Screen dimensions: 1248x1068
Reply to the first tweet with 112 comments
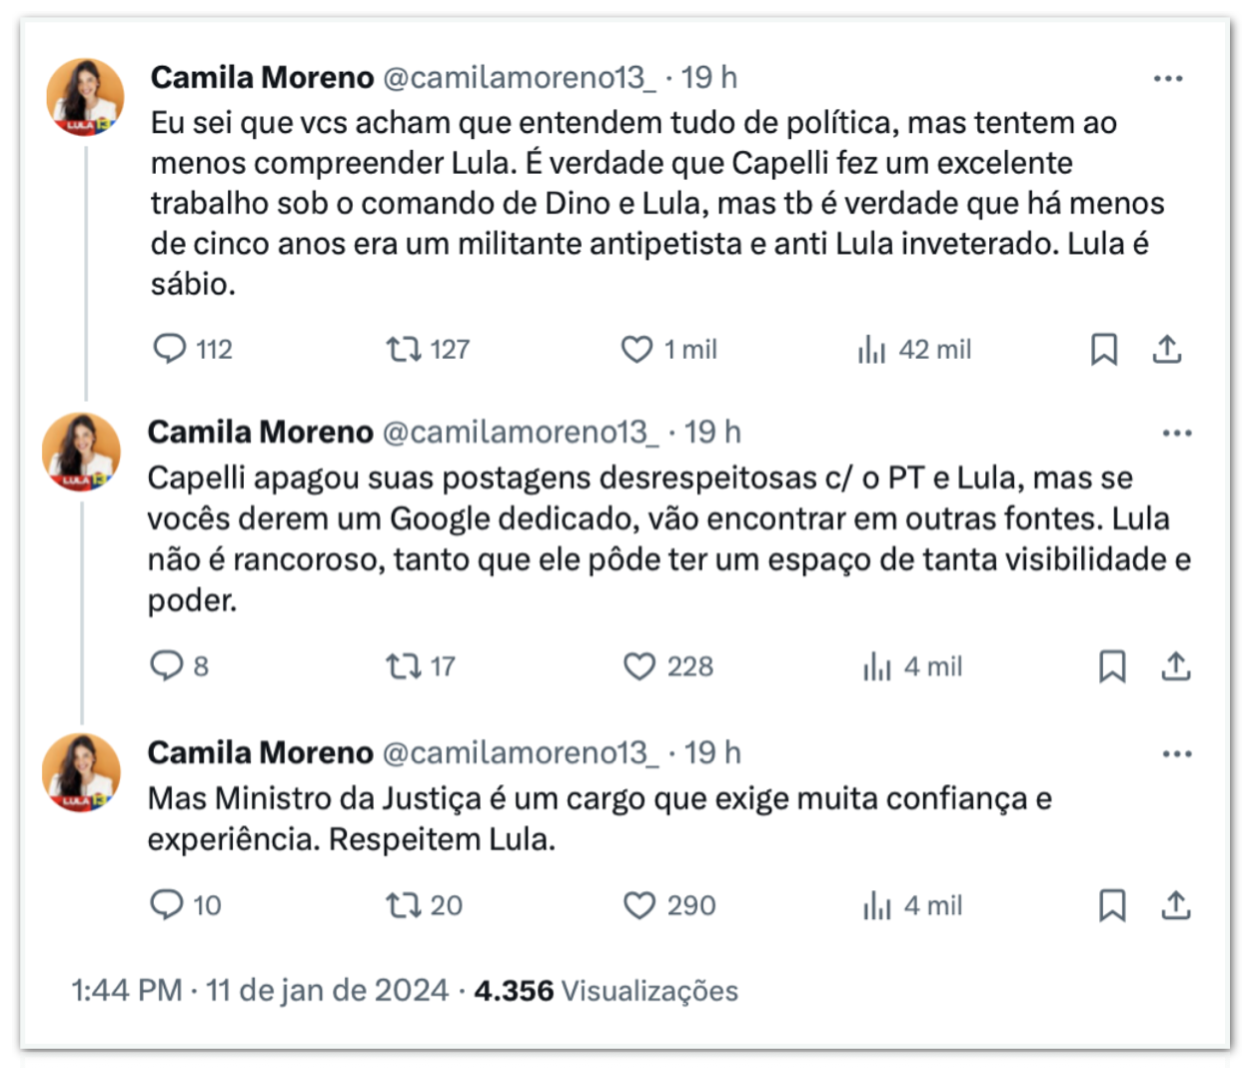170,349
